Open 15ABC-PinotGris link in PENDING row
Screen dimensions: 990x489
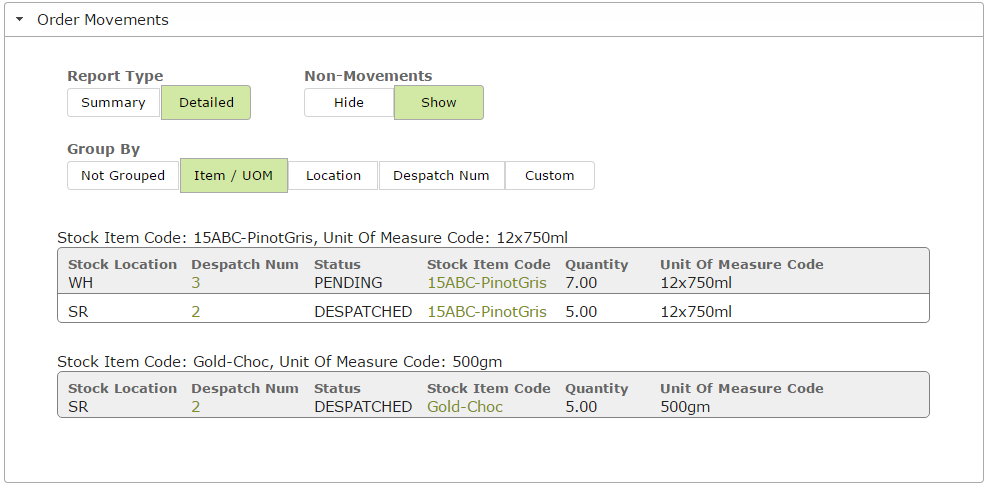pyautogui.click(x=487, y=282)
